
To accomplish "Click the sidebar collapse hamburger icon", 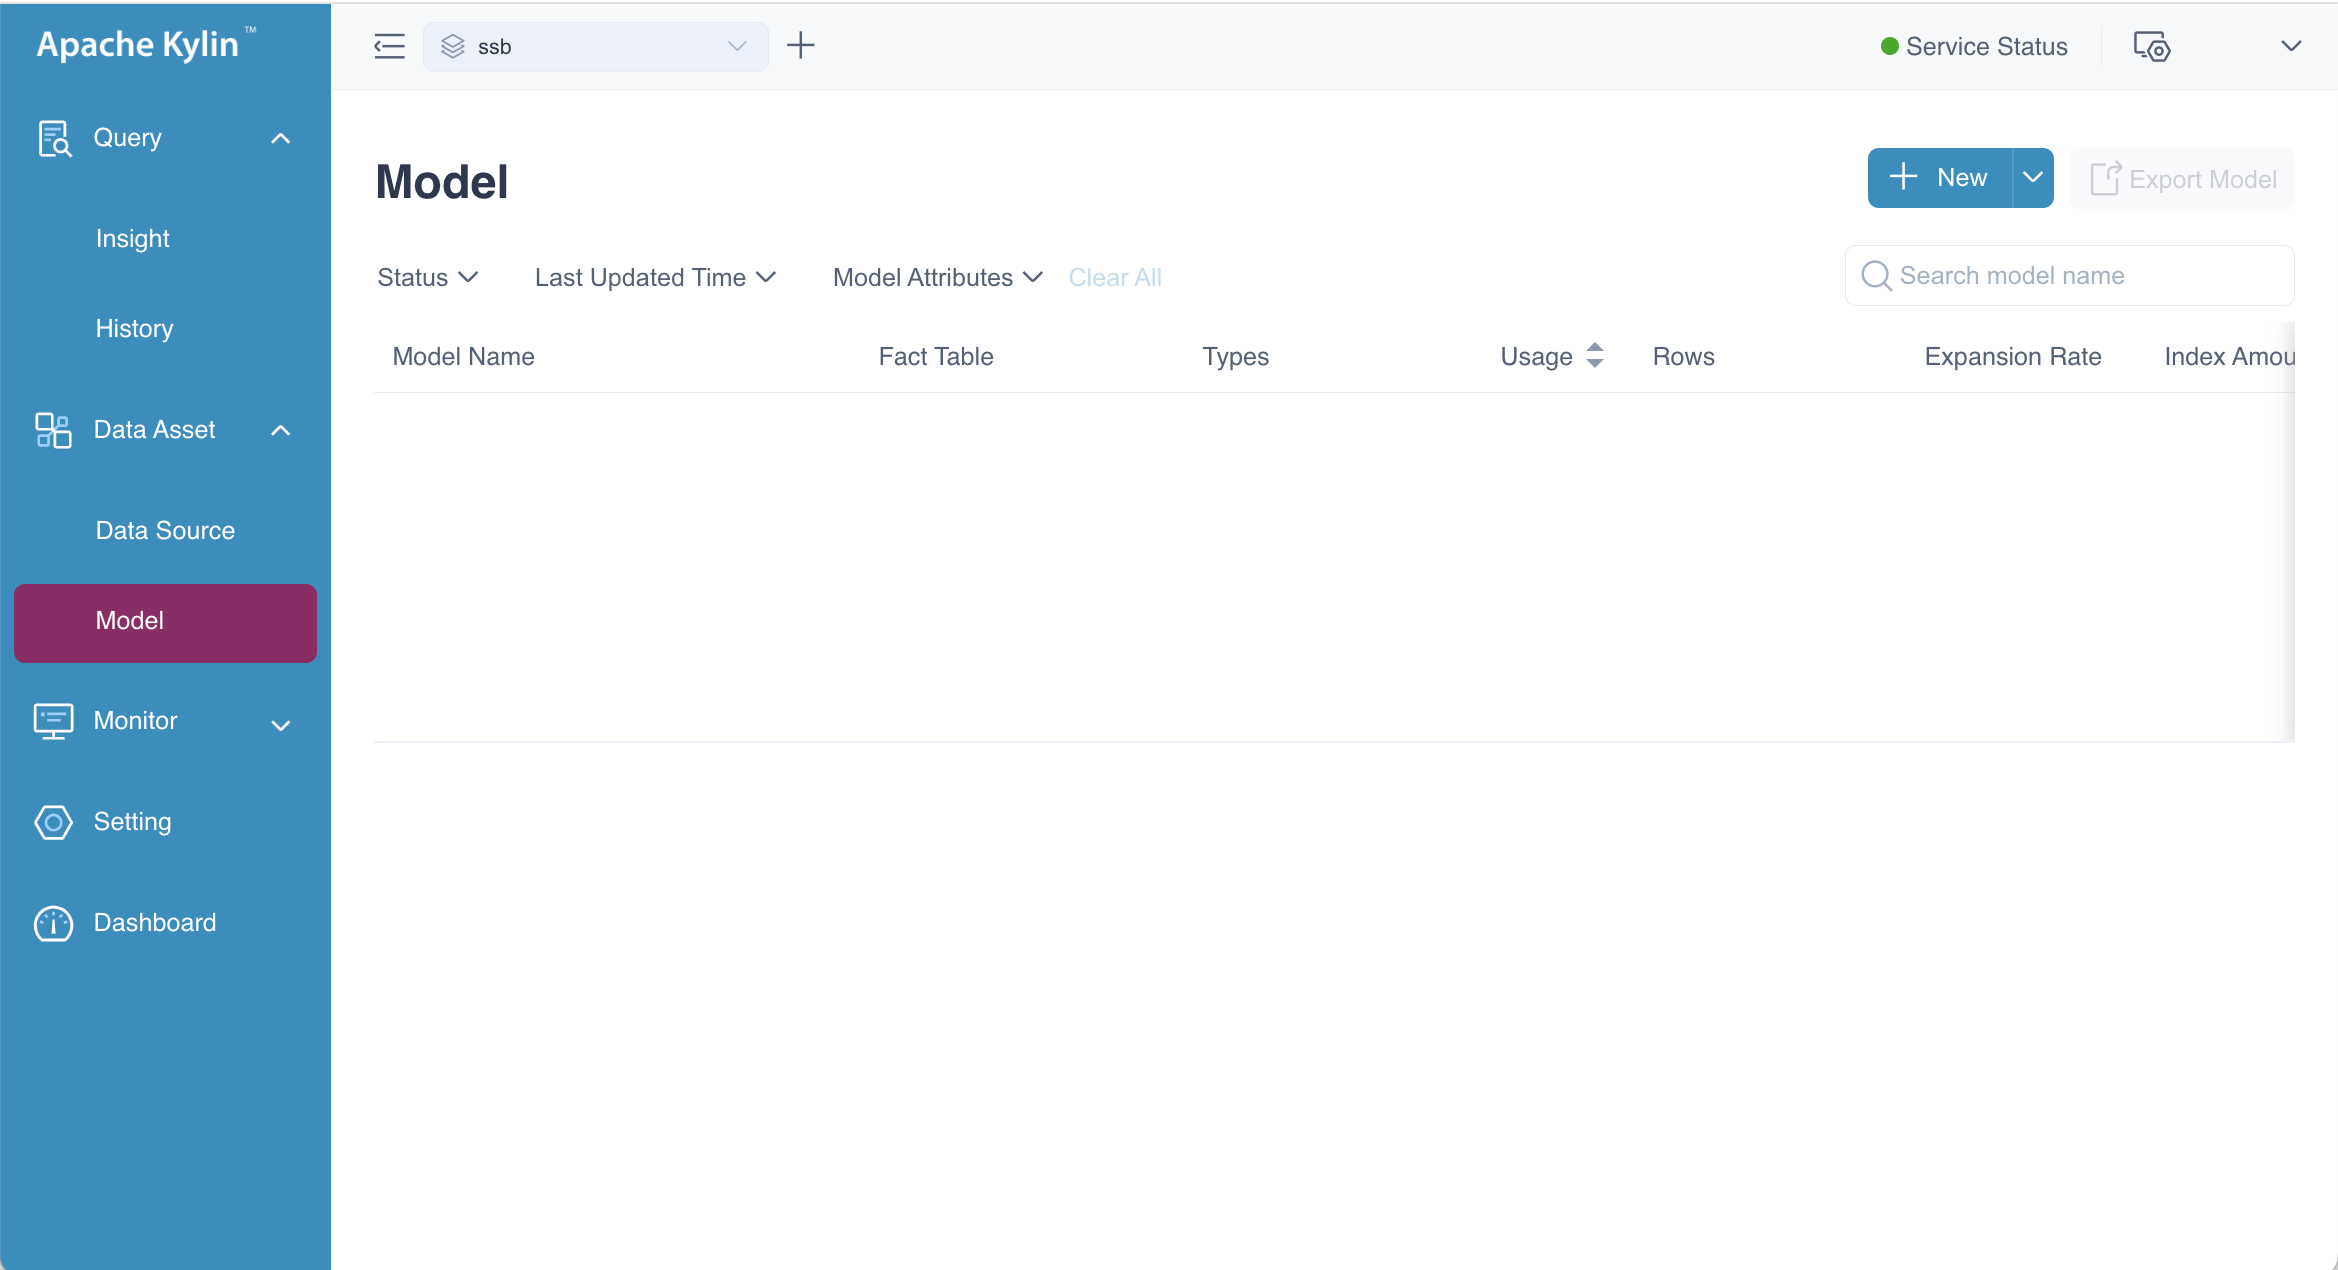I will click(x=389, y=46).
